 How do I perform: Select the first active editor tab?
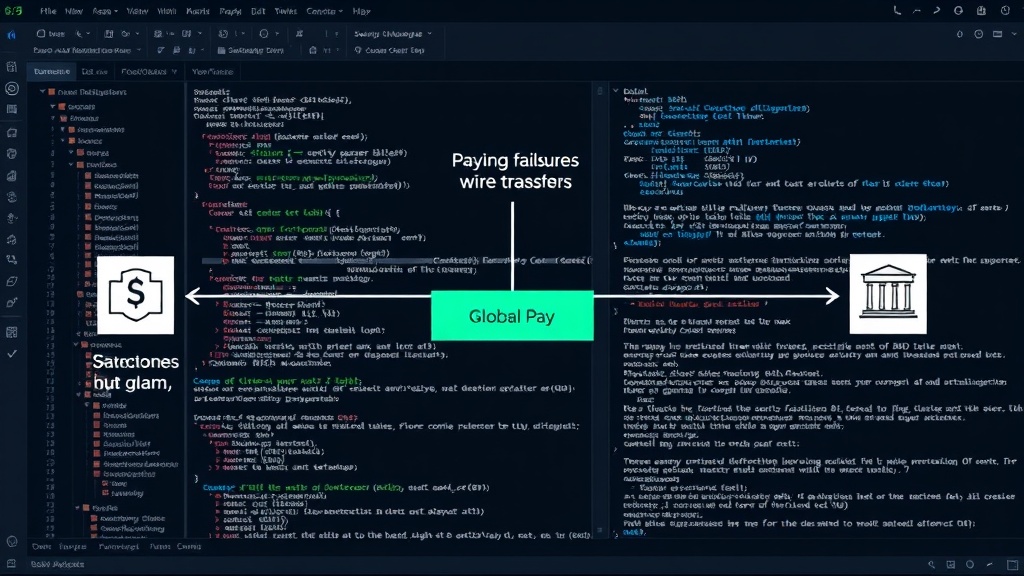tap(52, 72)
